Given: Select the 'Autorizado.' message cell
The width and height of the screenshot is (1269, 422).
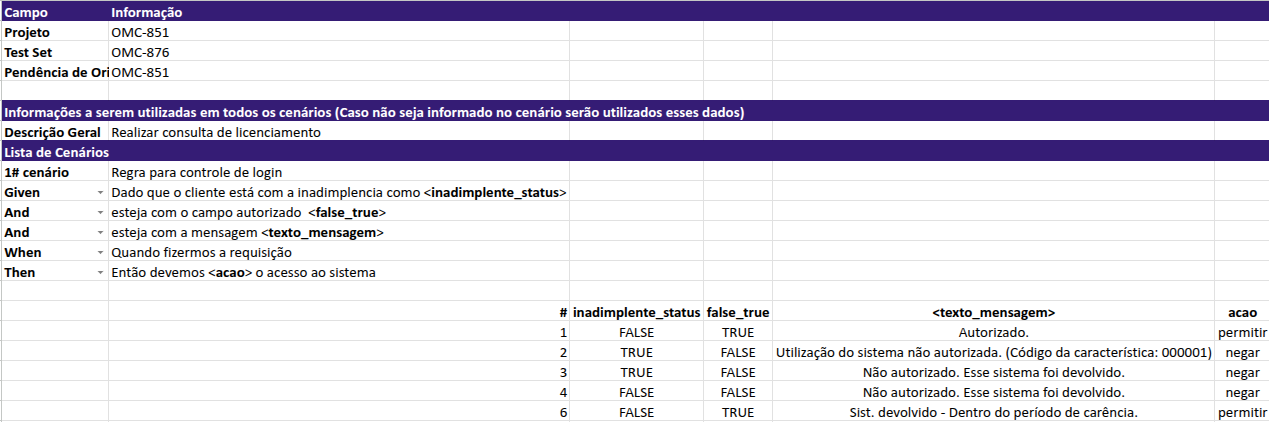Looking at the screenshot, I should point(993,332).
